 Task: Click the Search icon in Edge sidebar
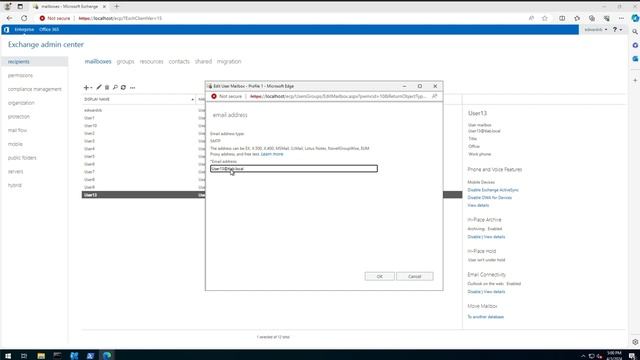(x=635, y=32)
